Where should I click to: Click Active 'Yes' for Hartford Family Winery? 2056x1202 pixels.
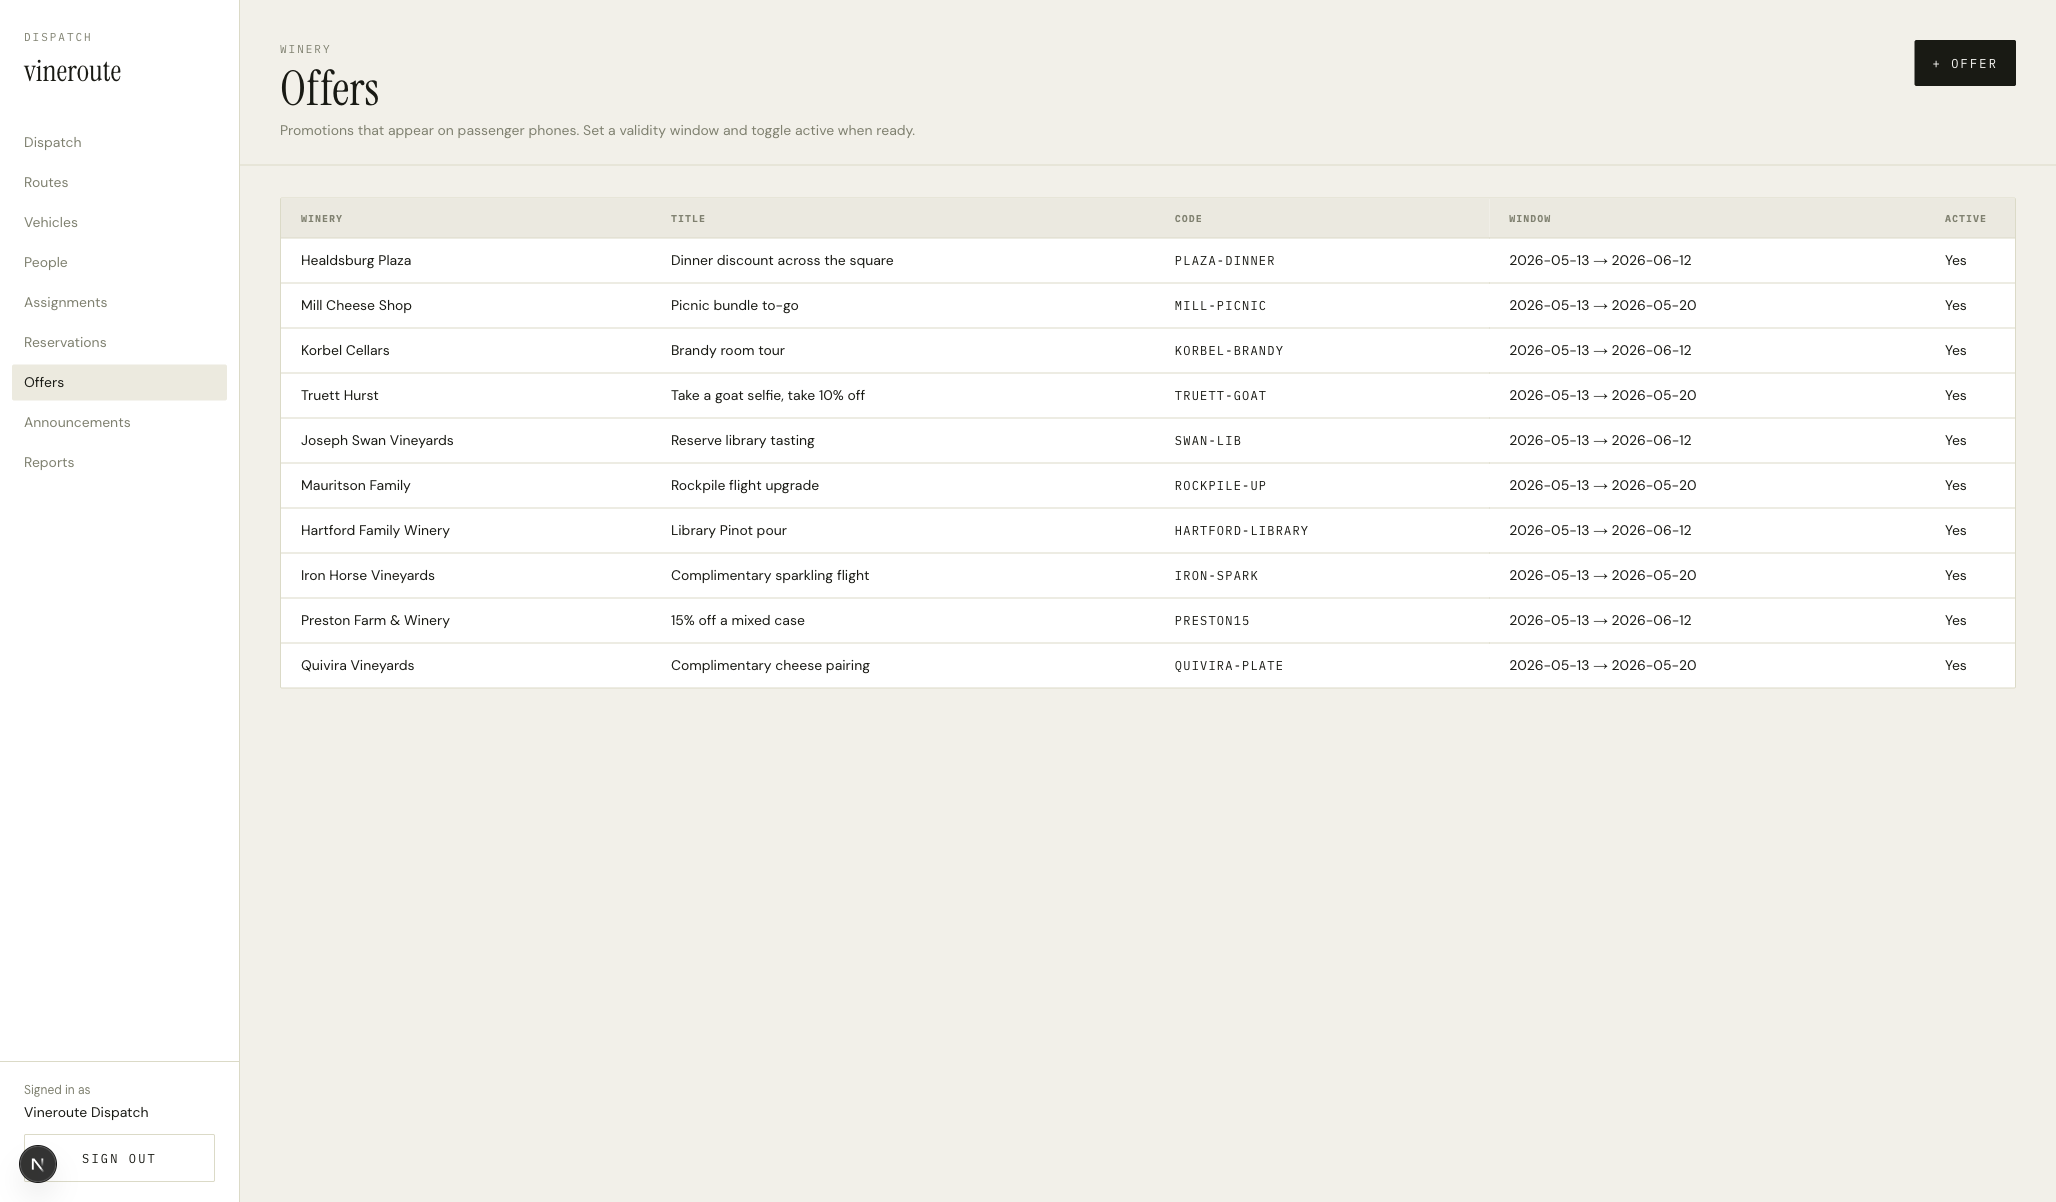(x=1956, y=530)
